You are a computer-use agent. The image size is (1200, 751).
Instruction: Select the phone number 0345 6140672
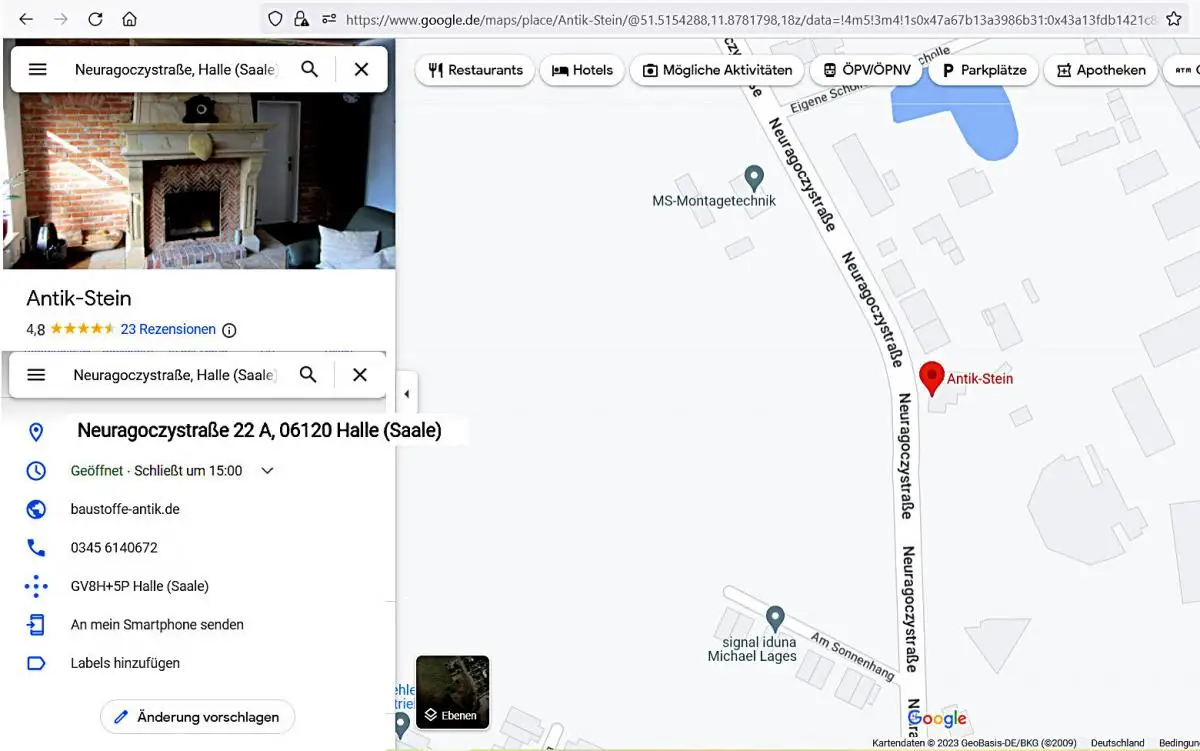pyautogui.click(x=114, y=548)
